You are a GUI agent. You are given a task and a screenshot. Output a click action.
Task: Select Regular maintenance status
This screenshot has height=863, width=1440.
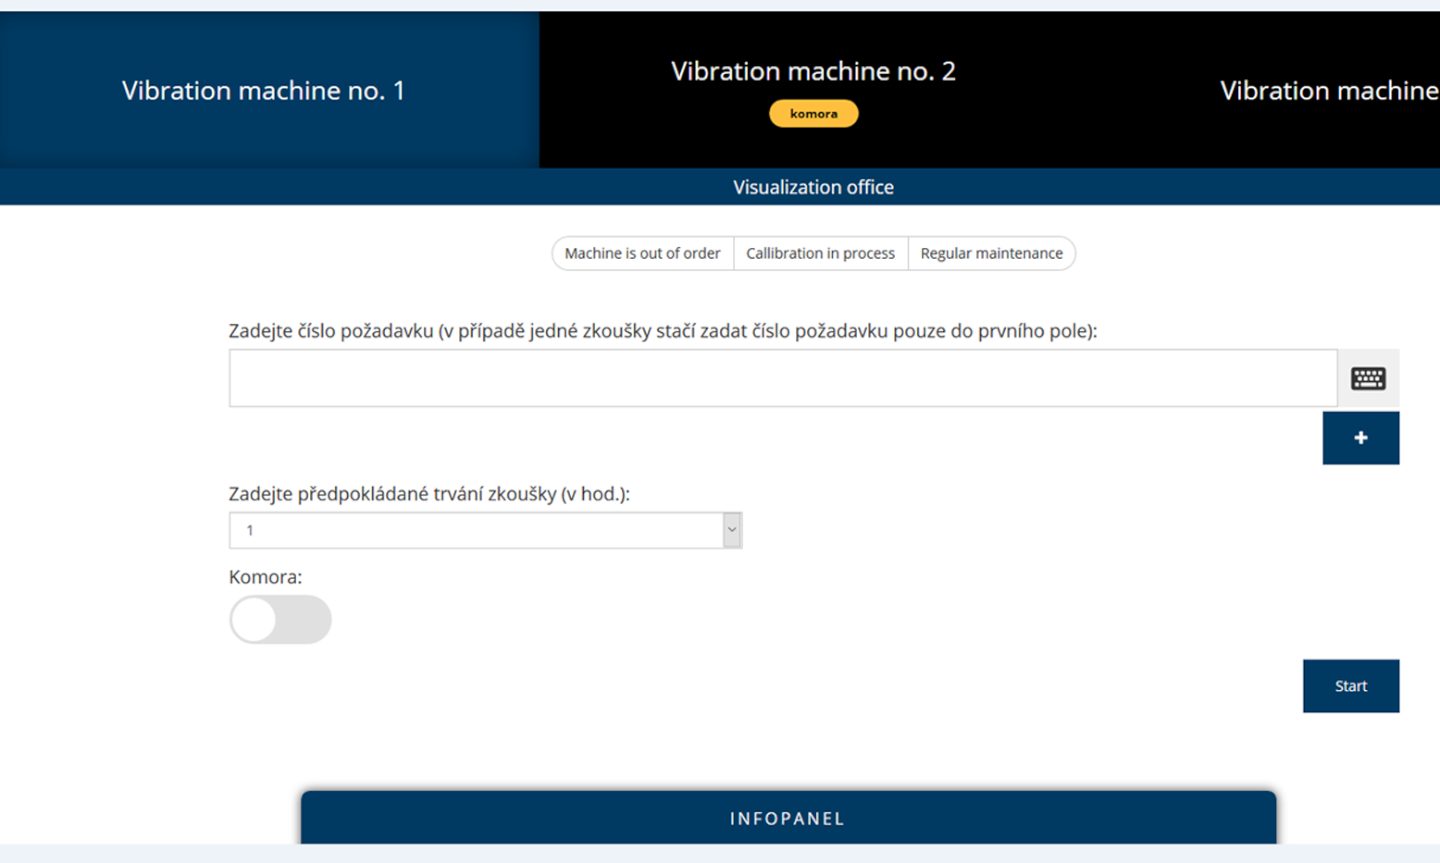(991, 253)
